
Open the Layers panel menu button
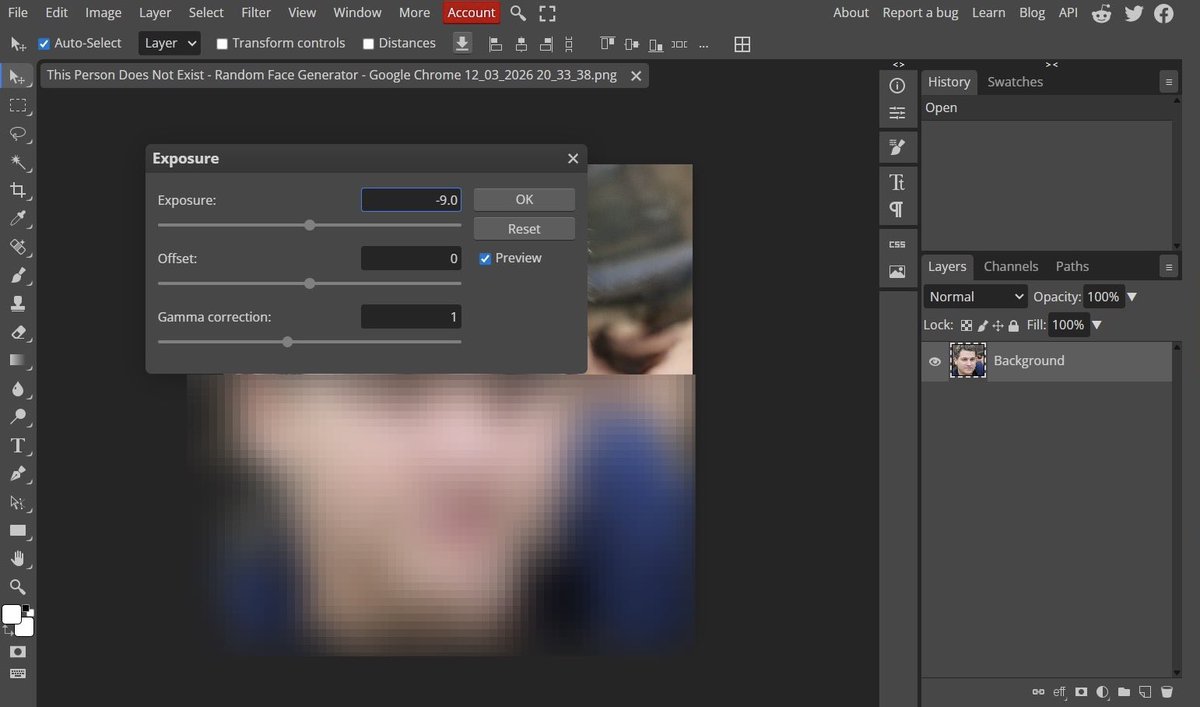click(1168, 267)
